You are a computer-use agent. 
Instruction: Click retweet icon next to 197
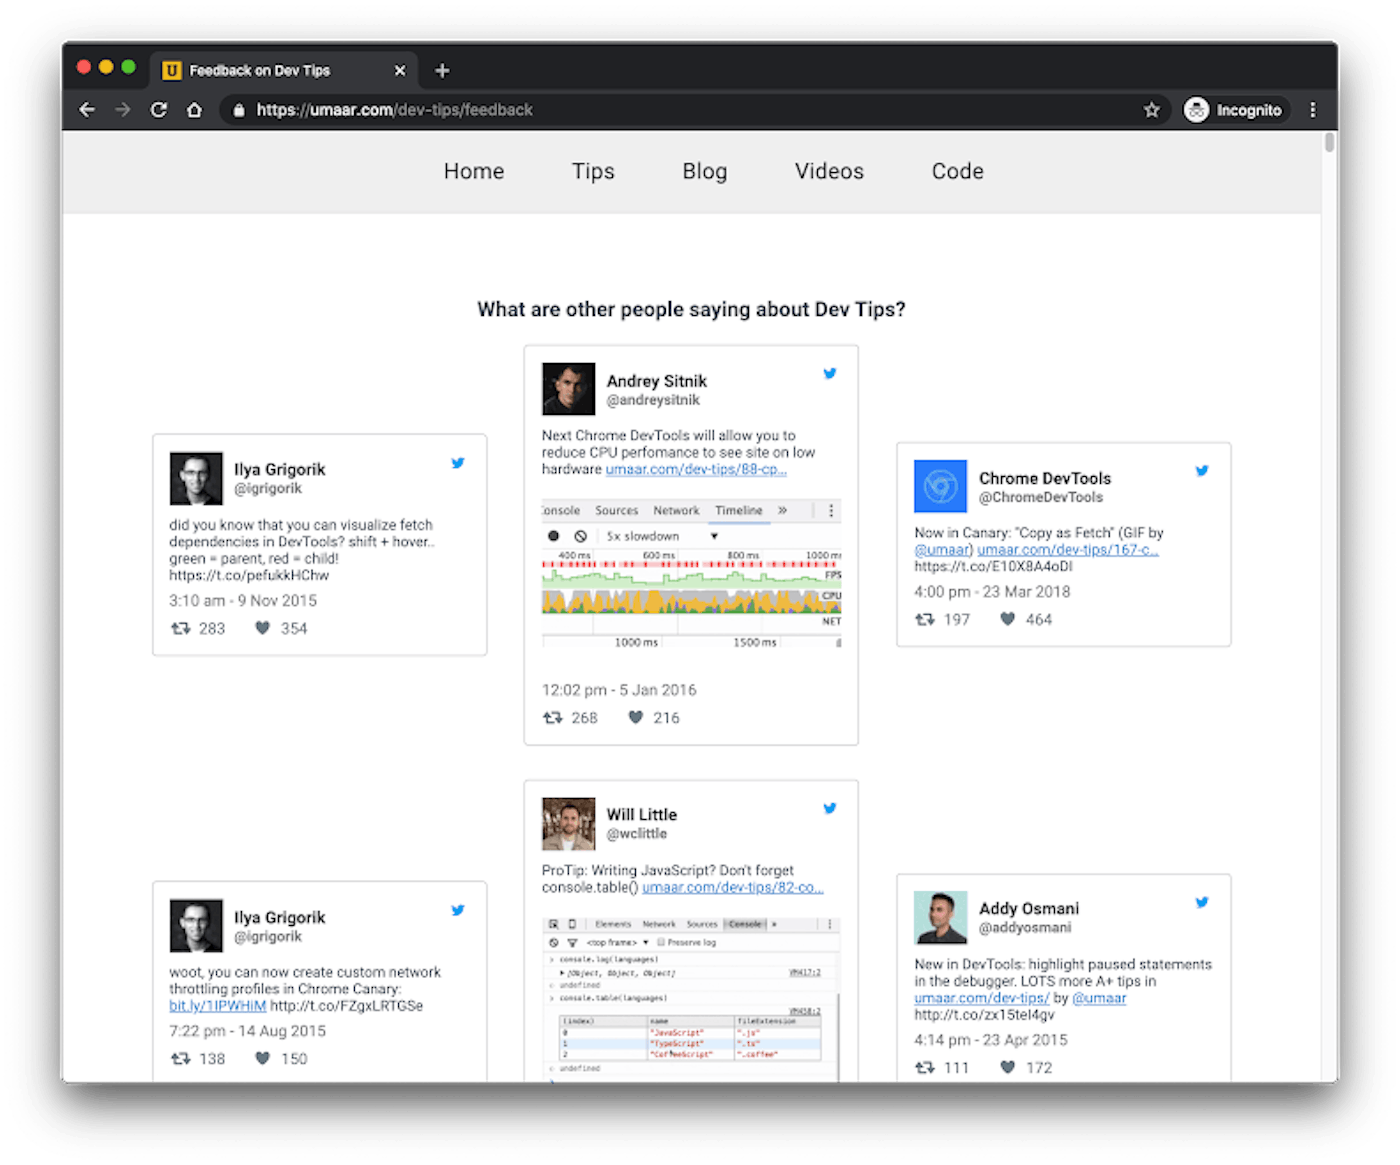pos(925,619)
